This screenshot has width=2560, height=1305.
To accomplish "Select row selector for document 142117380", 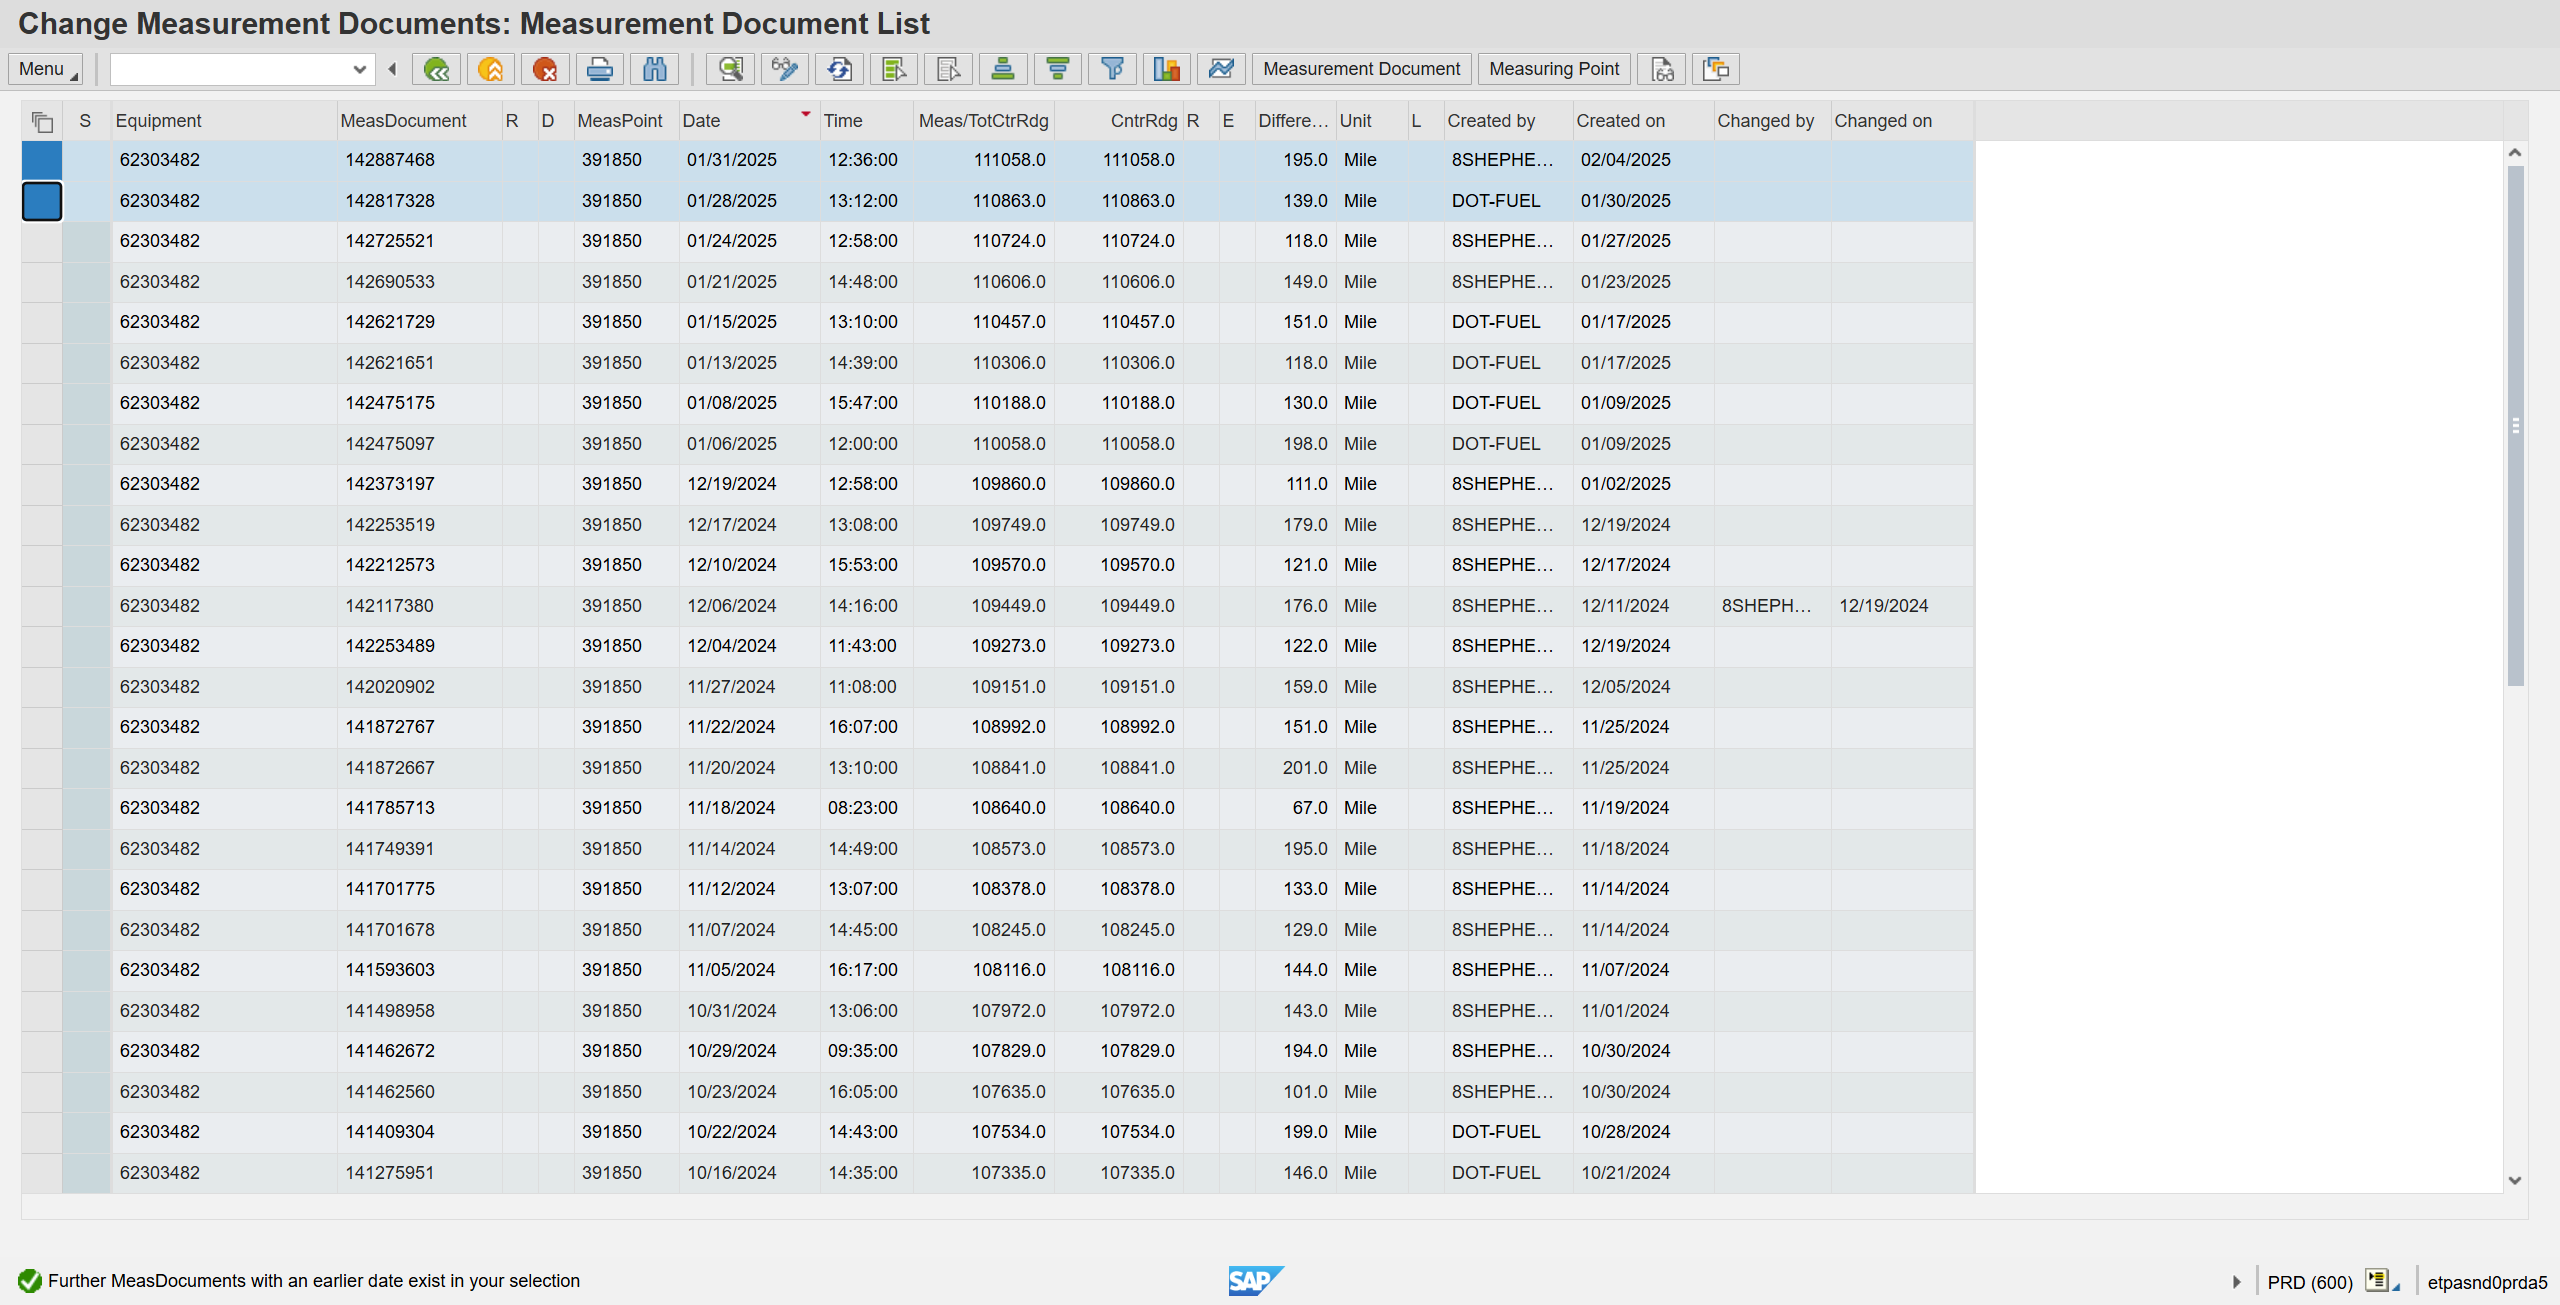I will point(42,606).
